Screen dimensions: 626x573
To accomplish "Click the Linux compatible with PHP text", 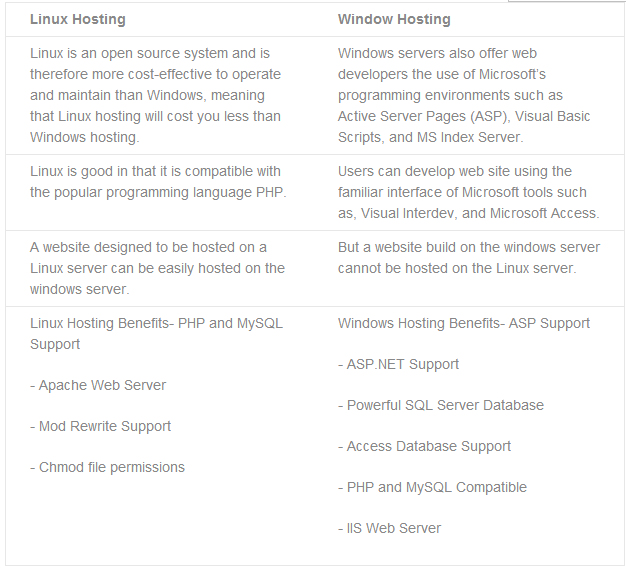I will coord(158,182).
